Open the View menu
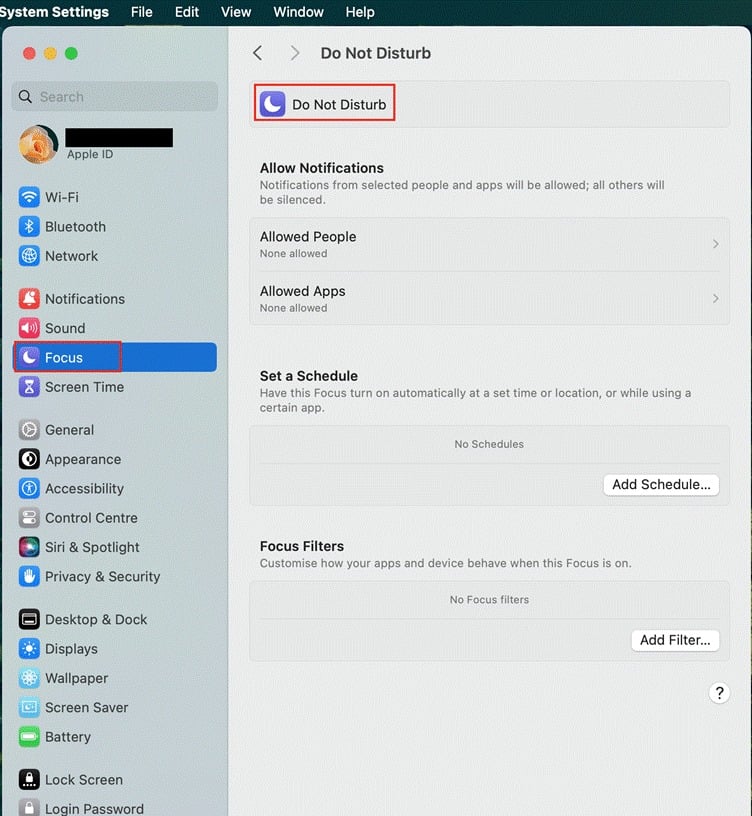 click(236, 12)
